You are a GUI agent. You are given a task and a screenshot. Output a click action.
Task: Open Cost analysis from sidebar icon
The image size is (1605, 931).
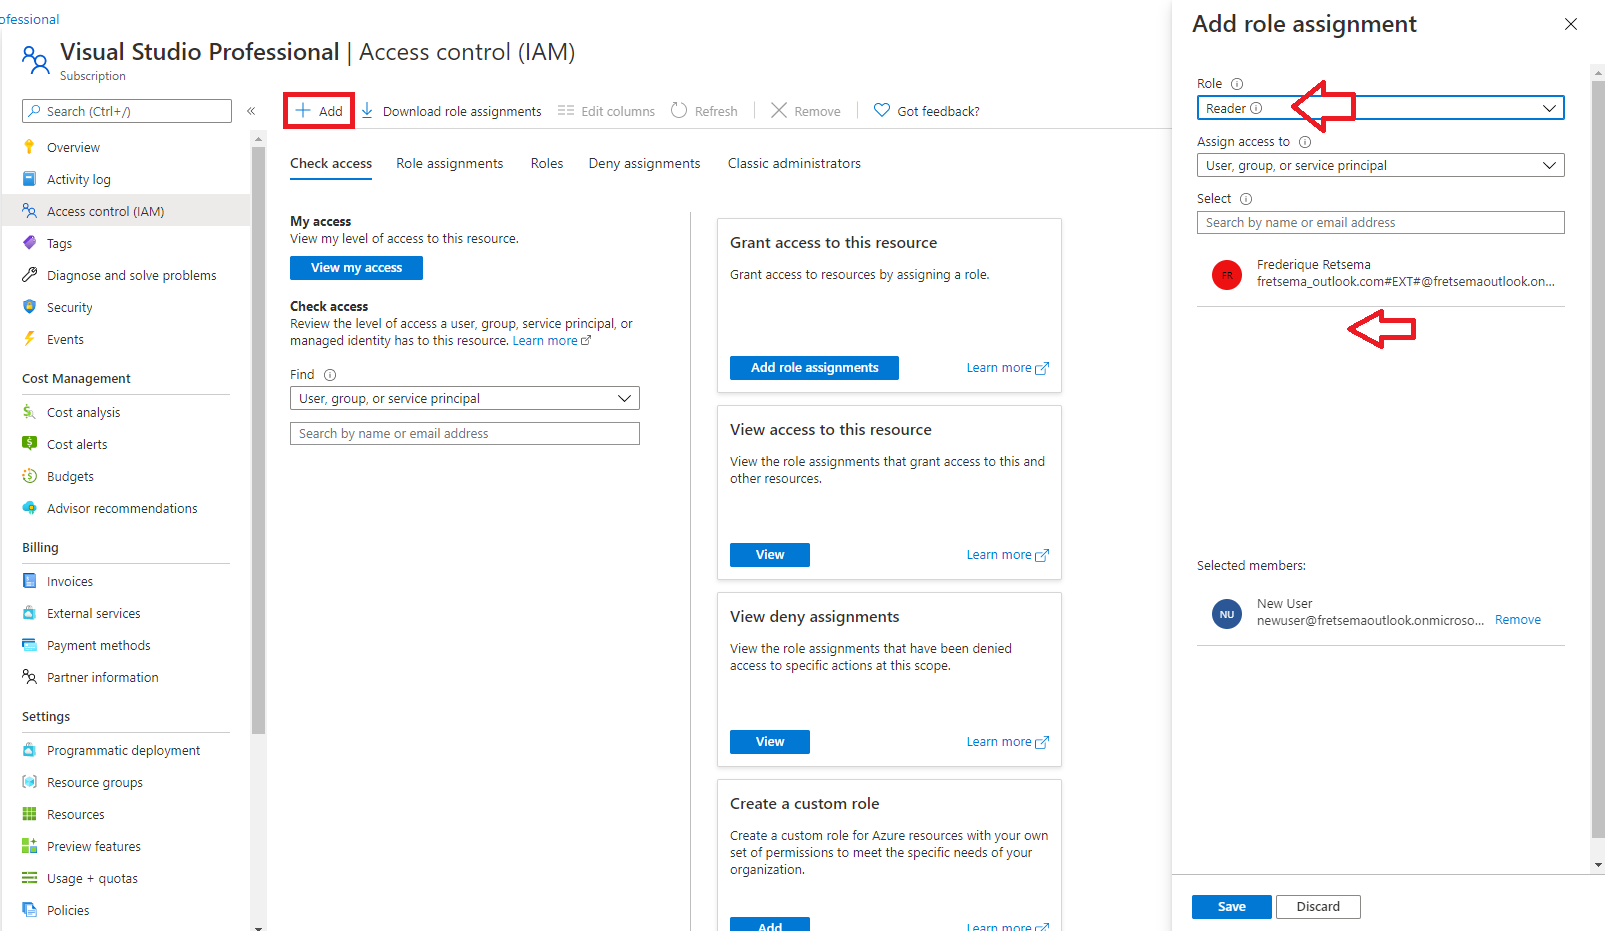(x=30, y=412)
